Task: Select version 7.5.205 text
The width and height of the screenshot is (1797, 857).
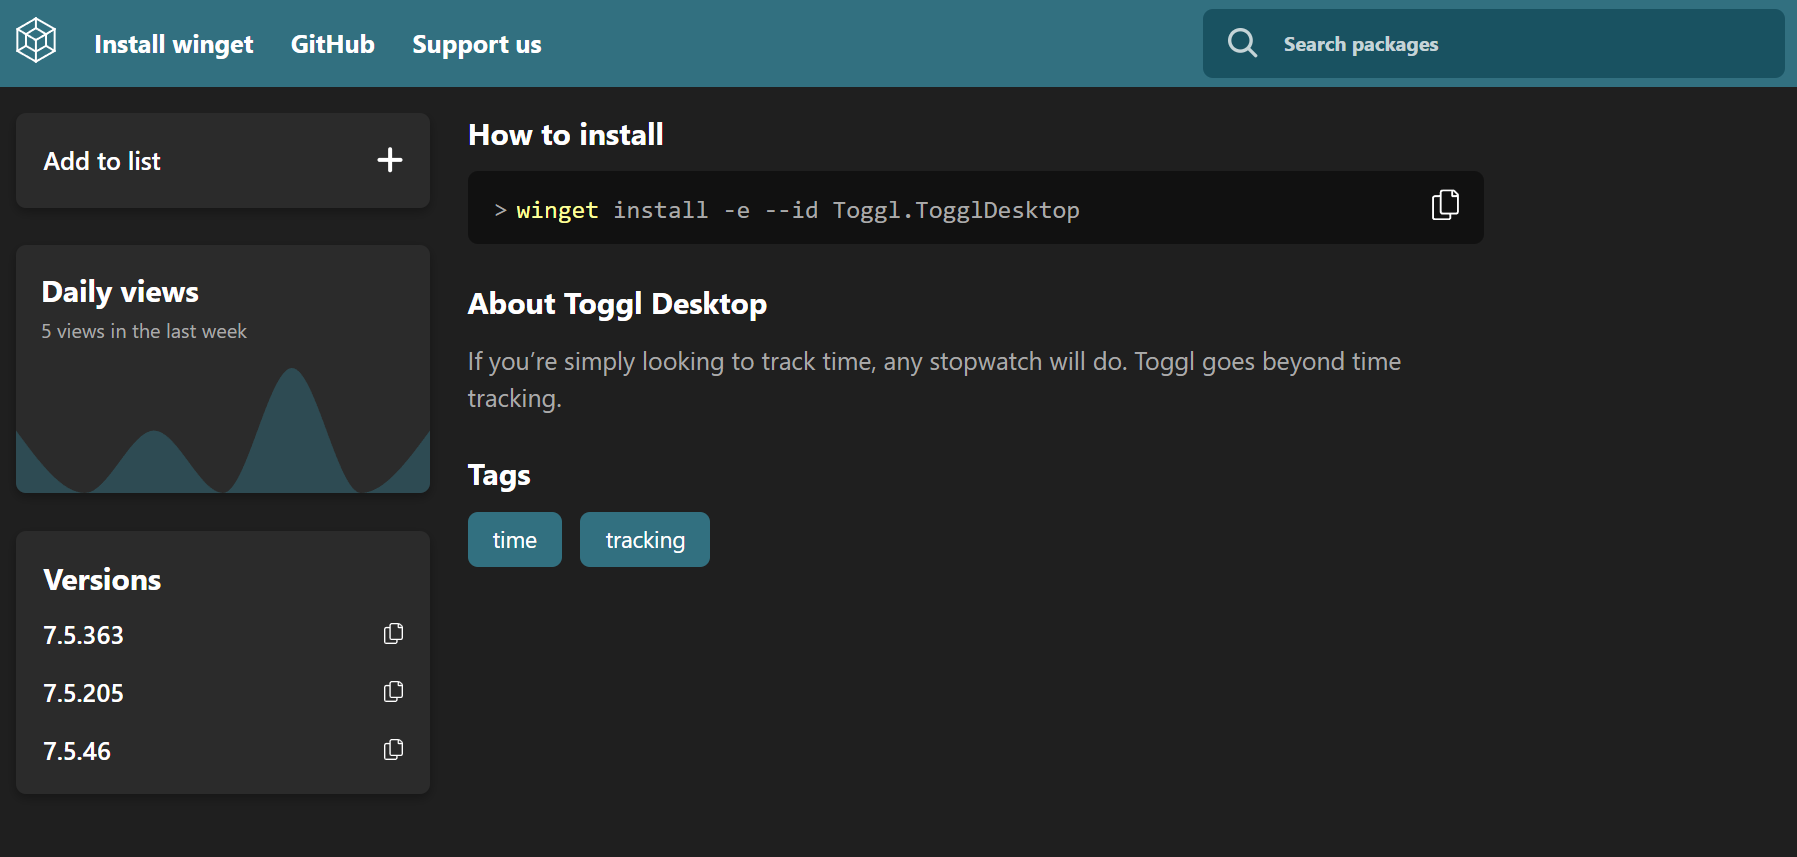Action: click(83, 693)
